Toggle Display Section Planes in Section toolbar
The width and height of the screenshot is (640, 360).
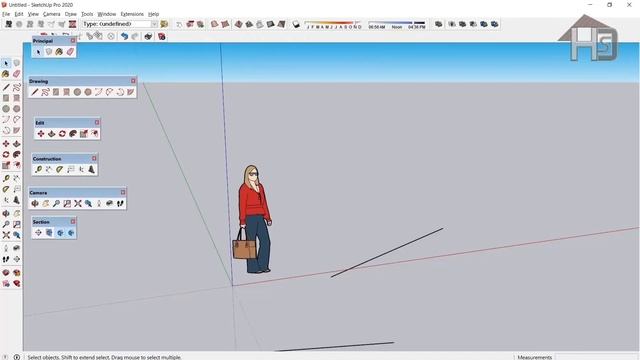(49, 233)
